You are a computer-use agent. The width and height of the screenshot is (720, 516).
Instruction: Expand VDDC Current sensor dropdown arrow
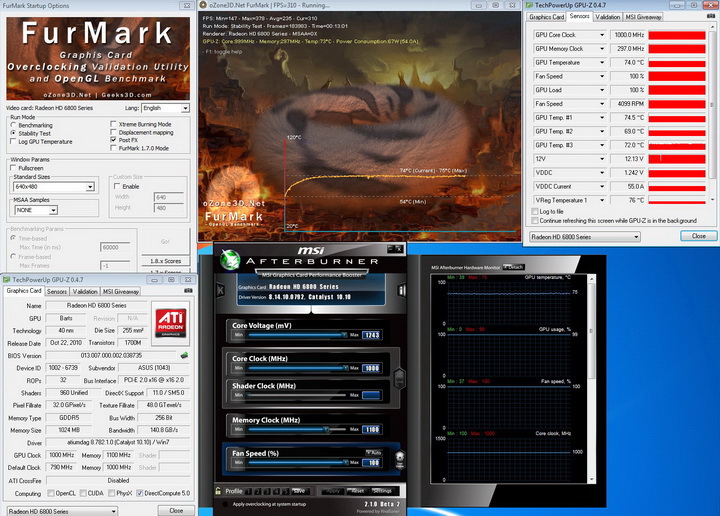pyautogui.click(x=602, y=186)
